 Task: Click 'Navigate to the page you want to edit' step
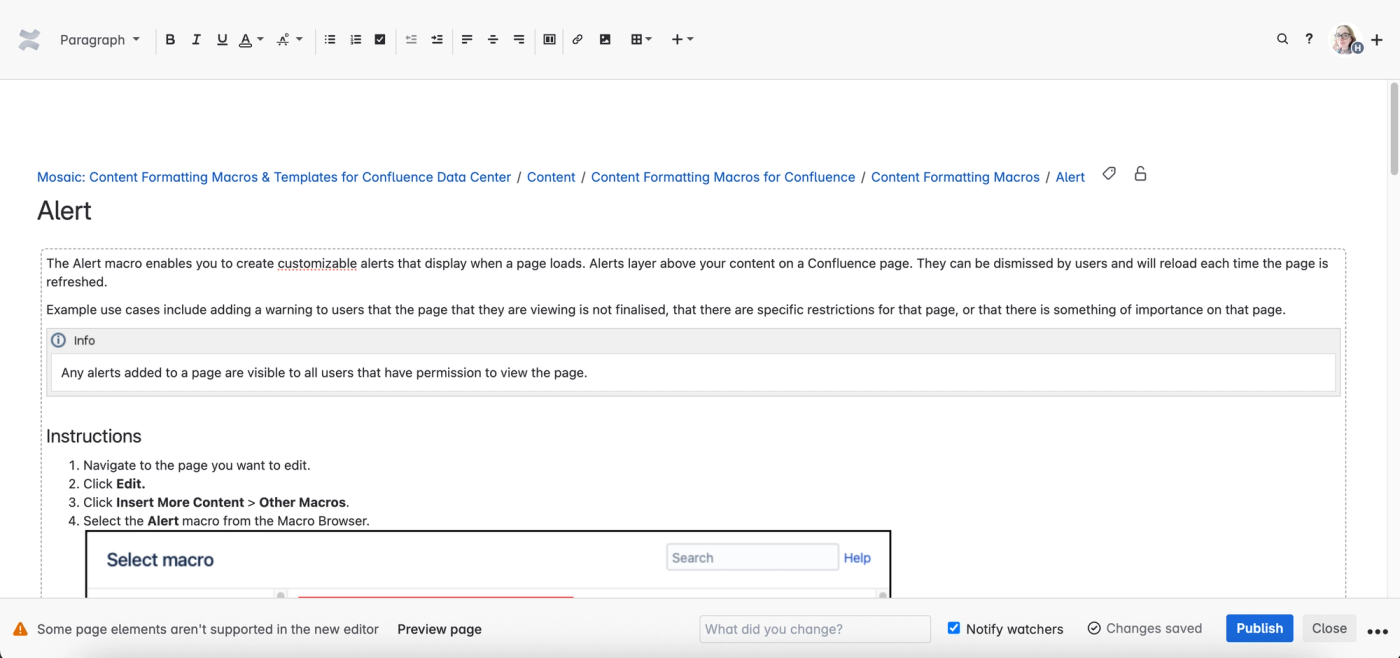197,465
